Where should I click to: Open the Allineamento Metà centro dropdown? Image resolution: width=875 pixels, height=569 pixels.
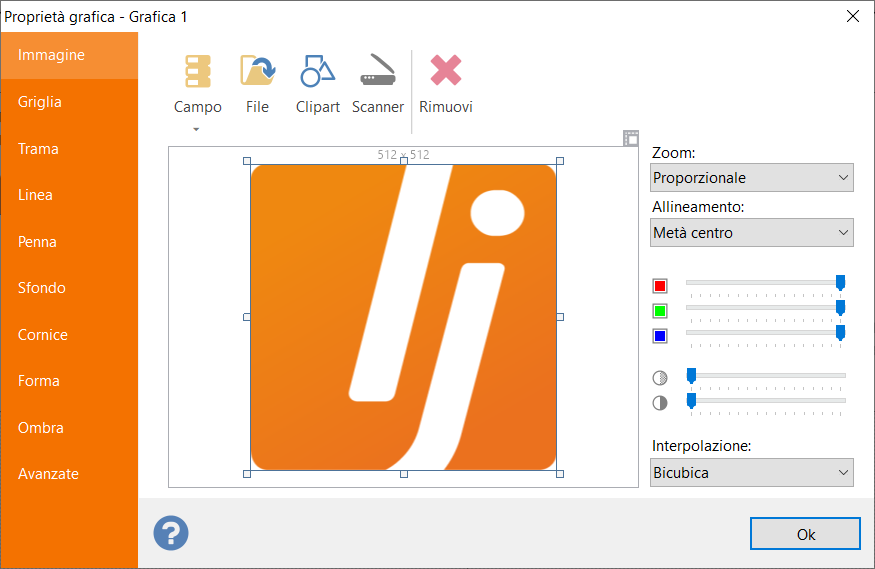pyautogui.click(x=752, y=233)
